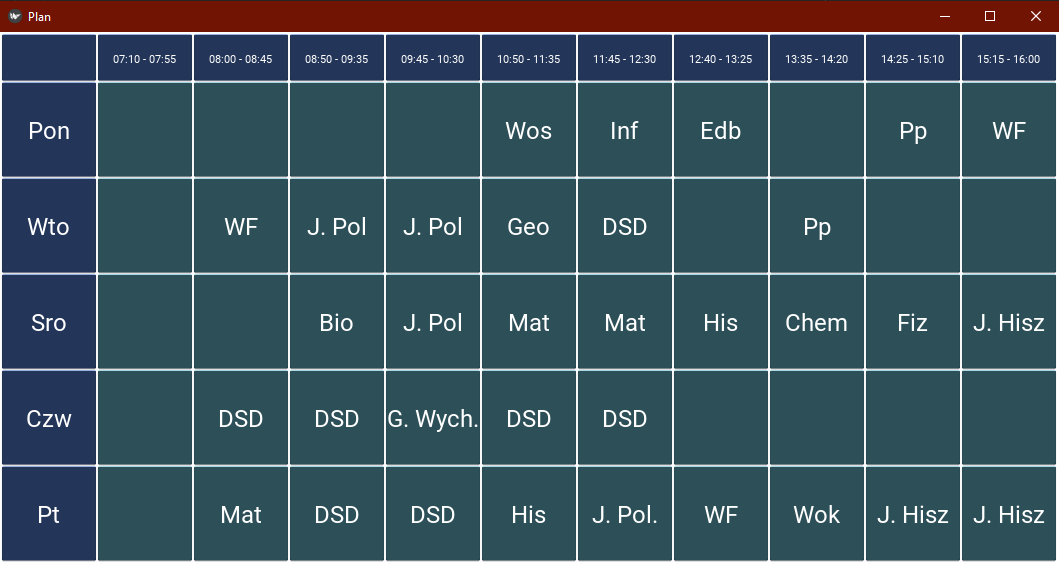The image size is (1059, 562).
Task: Click the empty Monday 07:10 slot
Action: coord(145,130)
